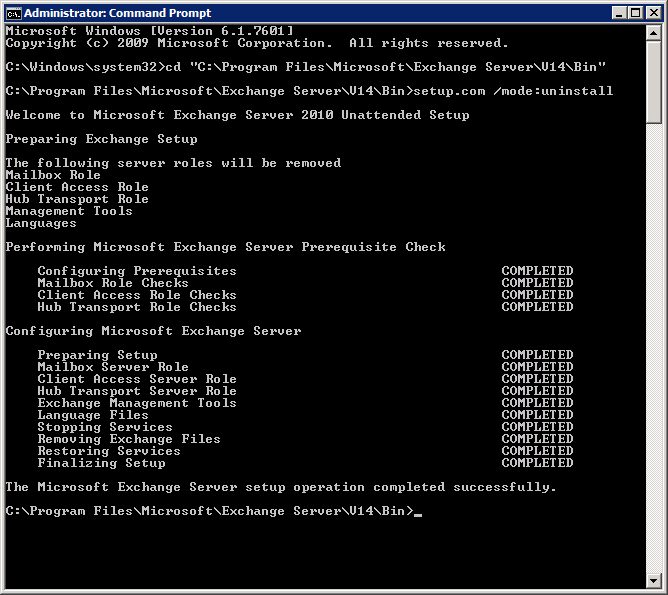Click the 'Mailbox Role Checks' step text
This screenshot has height=595, width=668.
[113, 283]
